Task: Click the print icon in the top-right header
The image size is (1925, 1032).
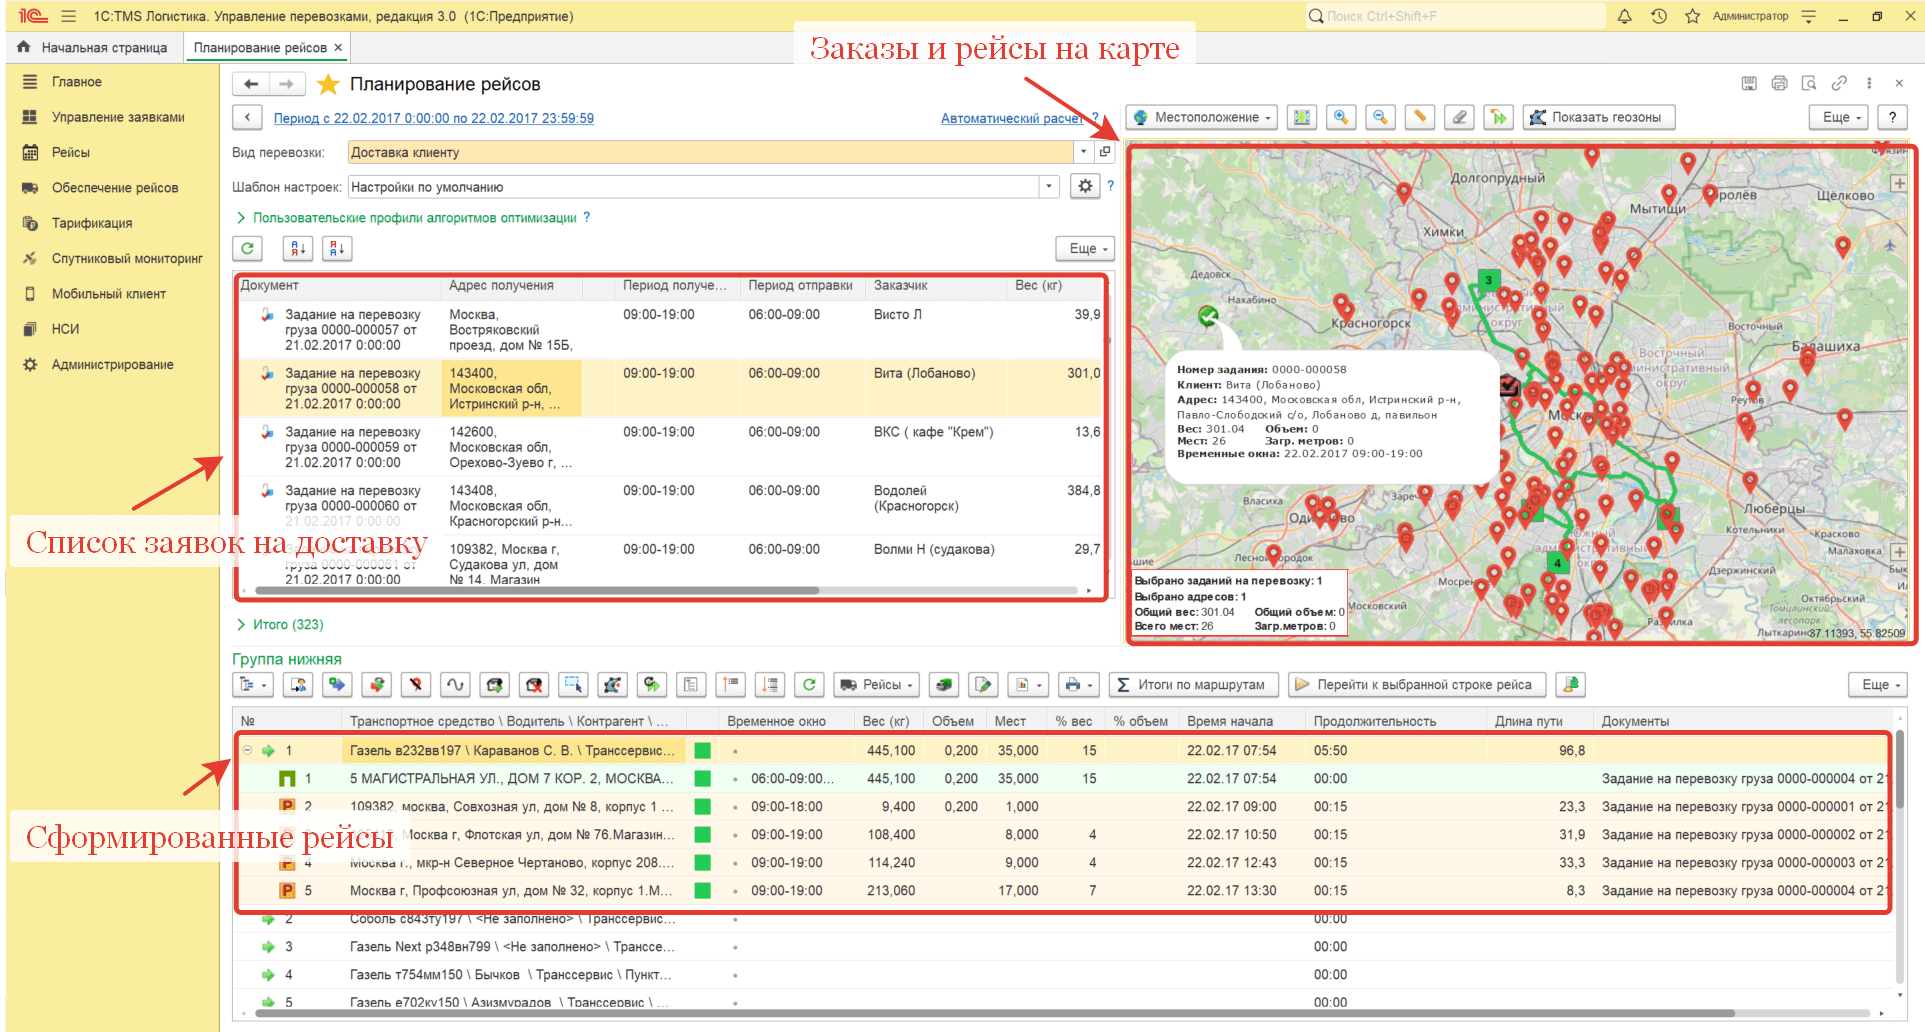Action: [1779, 84]
